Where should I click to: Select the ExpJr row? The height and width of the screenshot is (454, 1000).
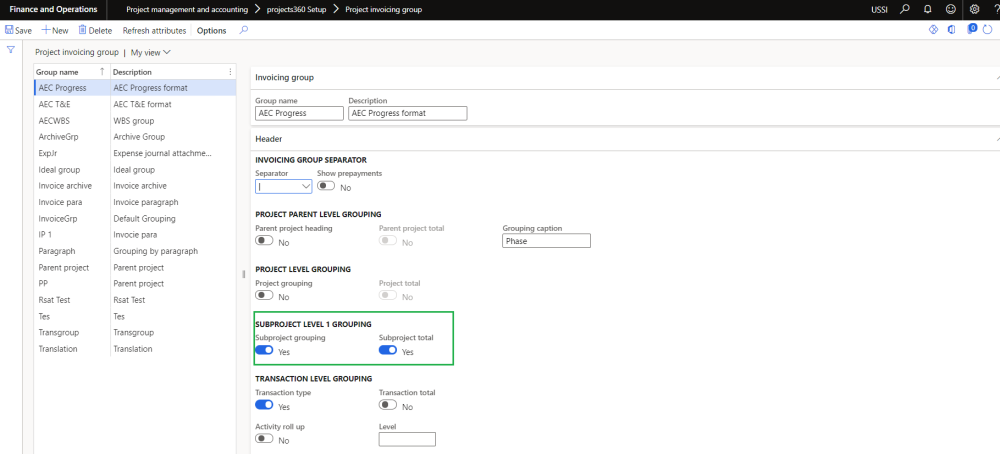point(135,153)
